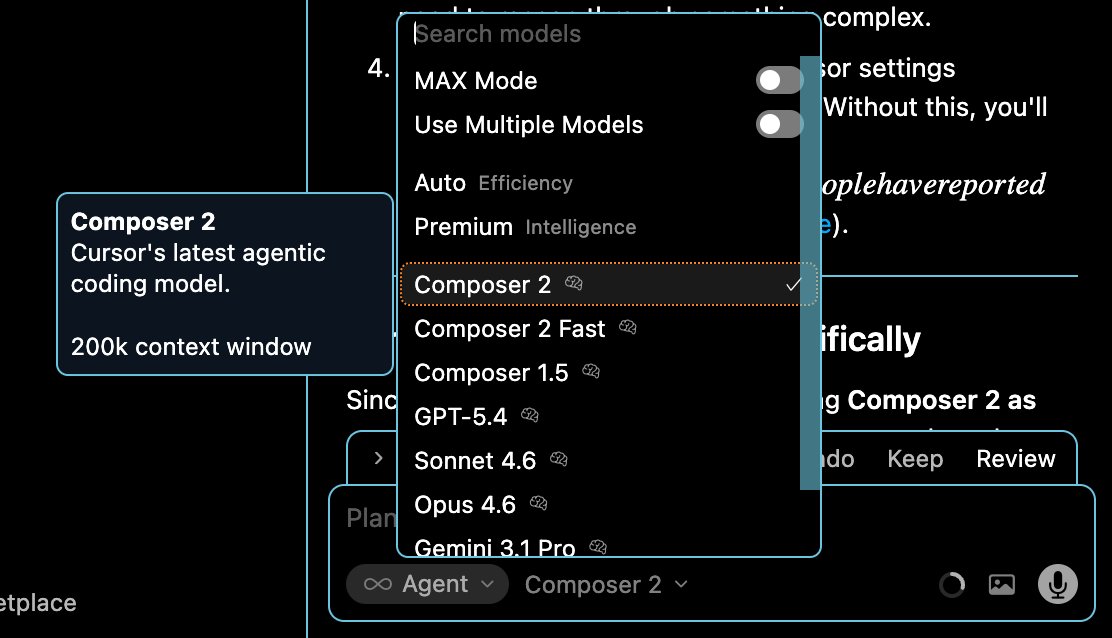This screenshot has width=1112, height=638.
Task: Click brain icon next to Sonnet 4.6
Action: pos(559,459)
